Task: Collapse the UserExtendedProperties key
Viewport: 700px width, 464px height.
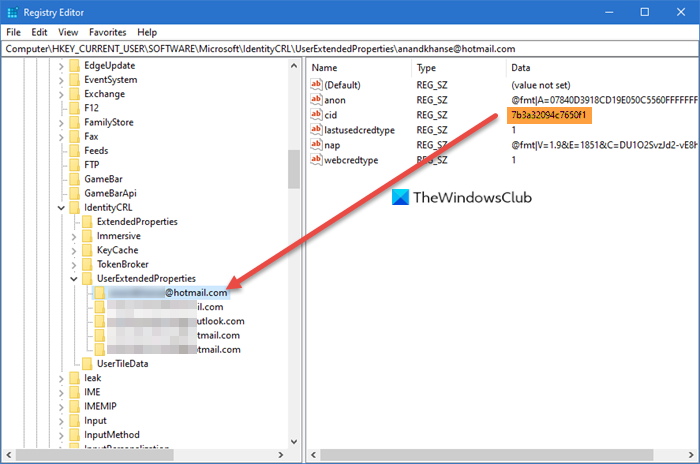Action: coord(74,279)
